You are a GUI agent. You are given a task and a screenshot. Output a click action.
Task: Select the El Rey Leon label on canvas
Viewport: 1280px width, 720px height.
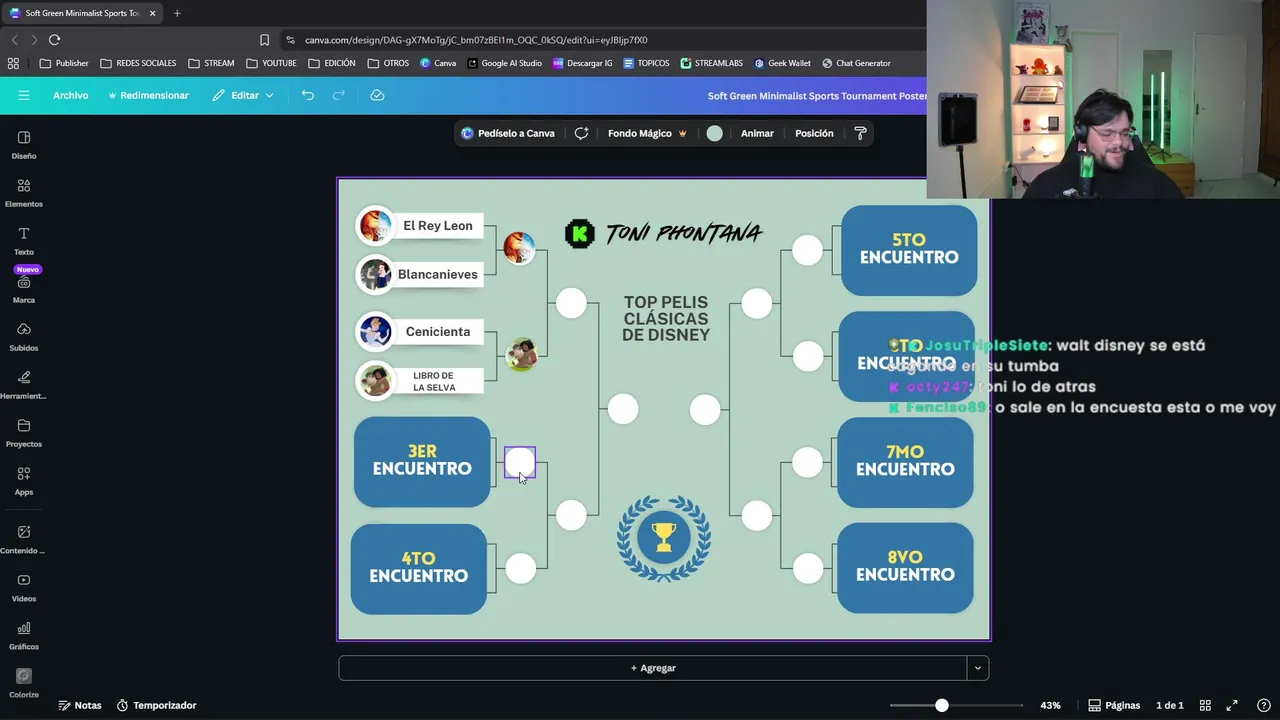pos(437,226)
